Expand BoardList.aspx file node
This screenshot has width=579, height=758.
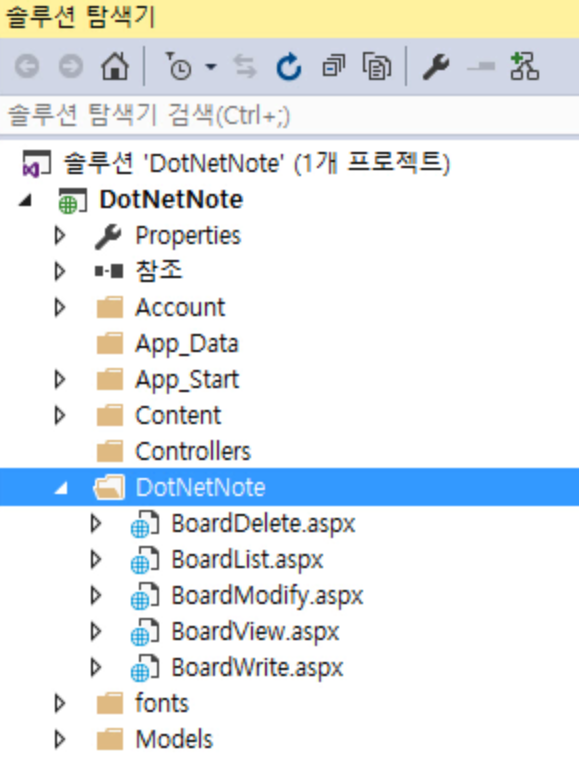tap(96, 560)
